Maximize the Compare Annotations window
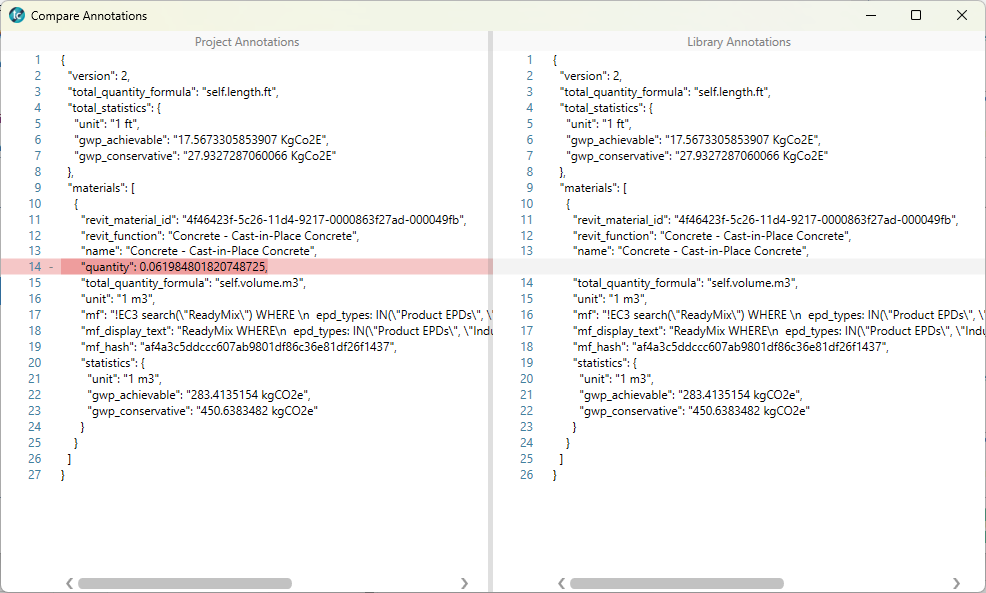 (916, 16)
